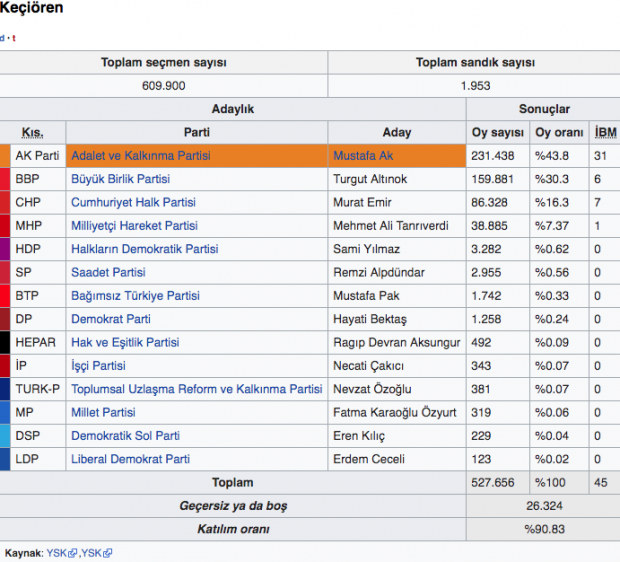Click the 't' template talk link
Screen dimensions: 620x562
coord(14,38)
